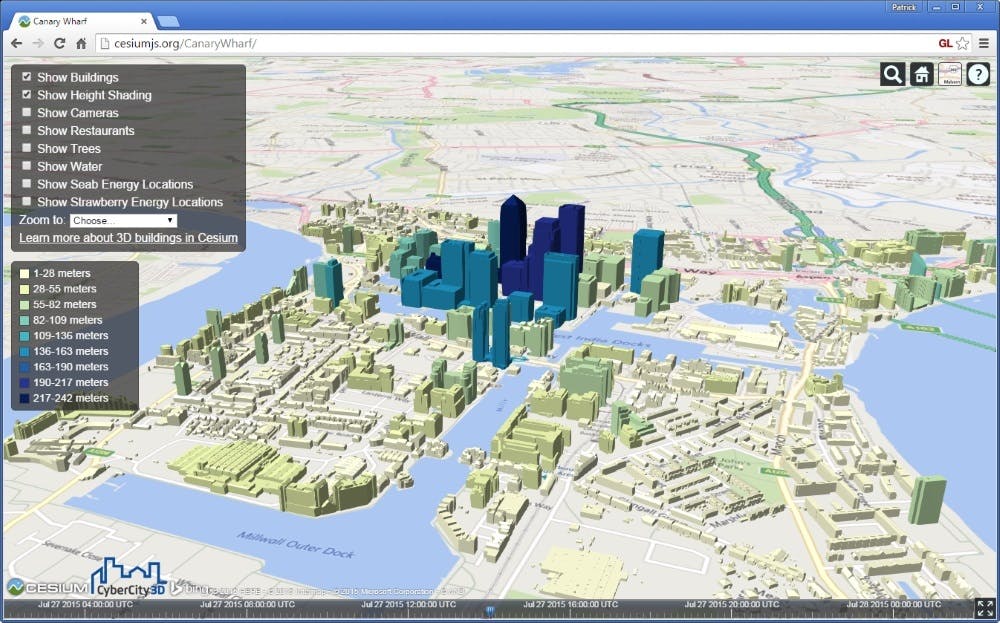This screenshot has height=623, width=1000.
Task: Open Cesium help with the question mark icon
Action: click(x=977, y=73)
